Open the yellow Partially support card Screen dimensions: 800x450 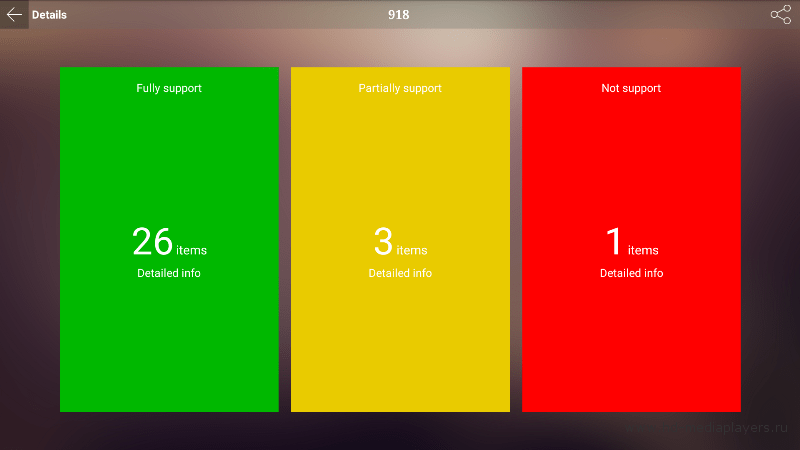coord(400,239)
